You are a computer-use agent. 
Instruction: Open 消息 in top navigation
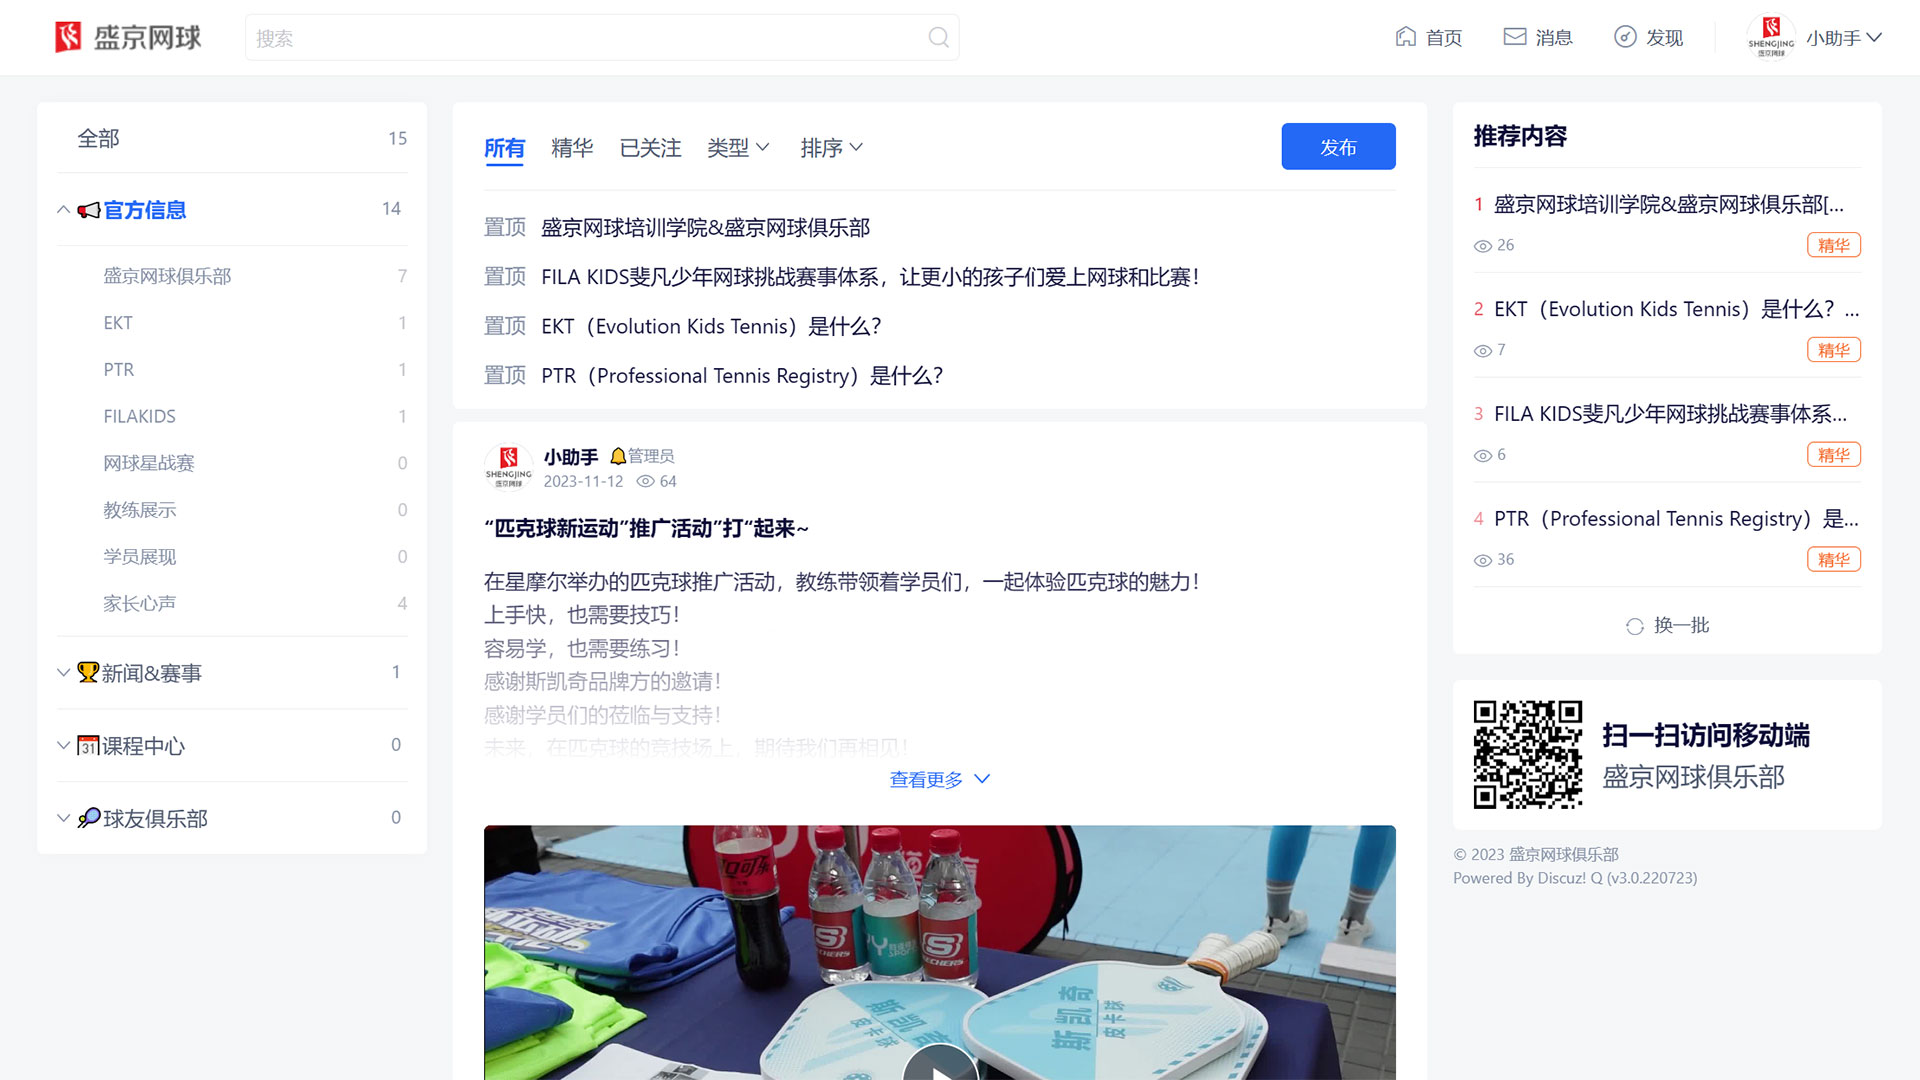1538,37
